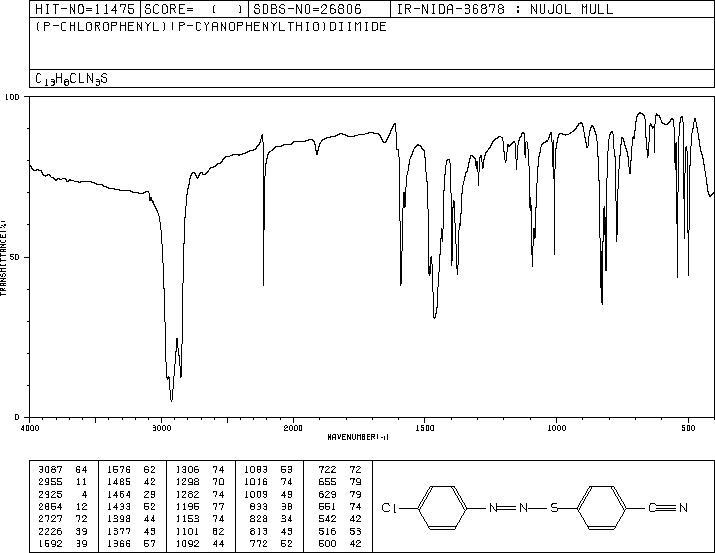
Task: Click the S atom in the structure
Action: [x=553, y=508]
